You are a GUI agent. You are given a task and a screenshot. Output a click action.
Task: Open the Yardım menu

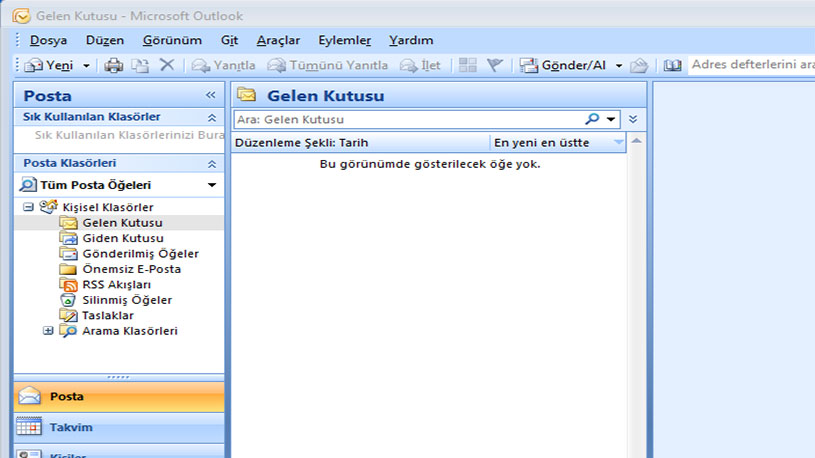click(411, 41)
